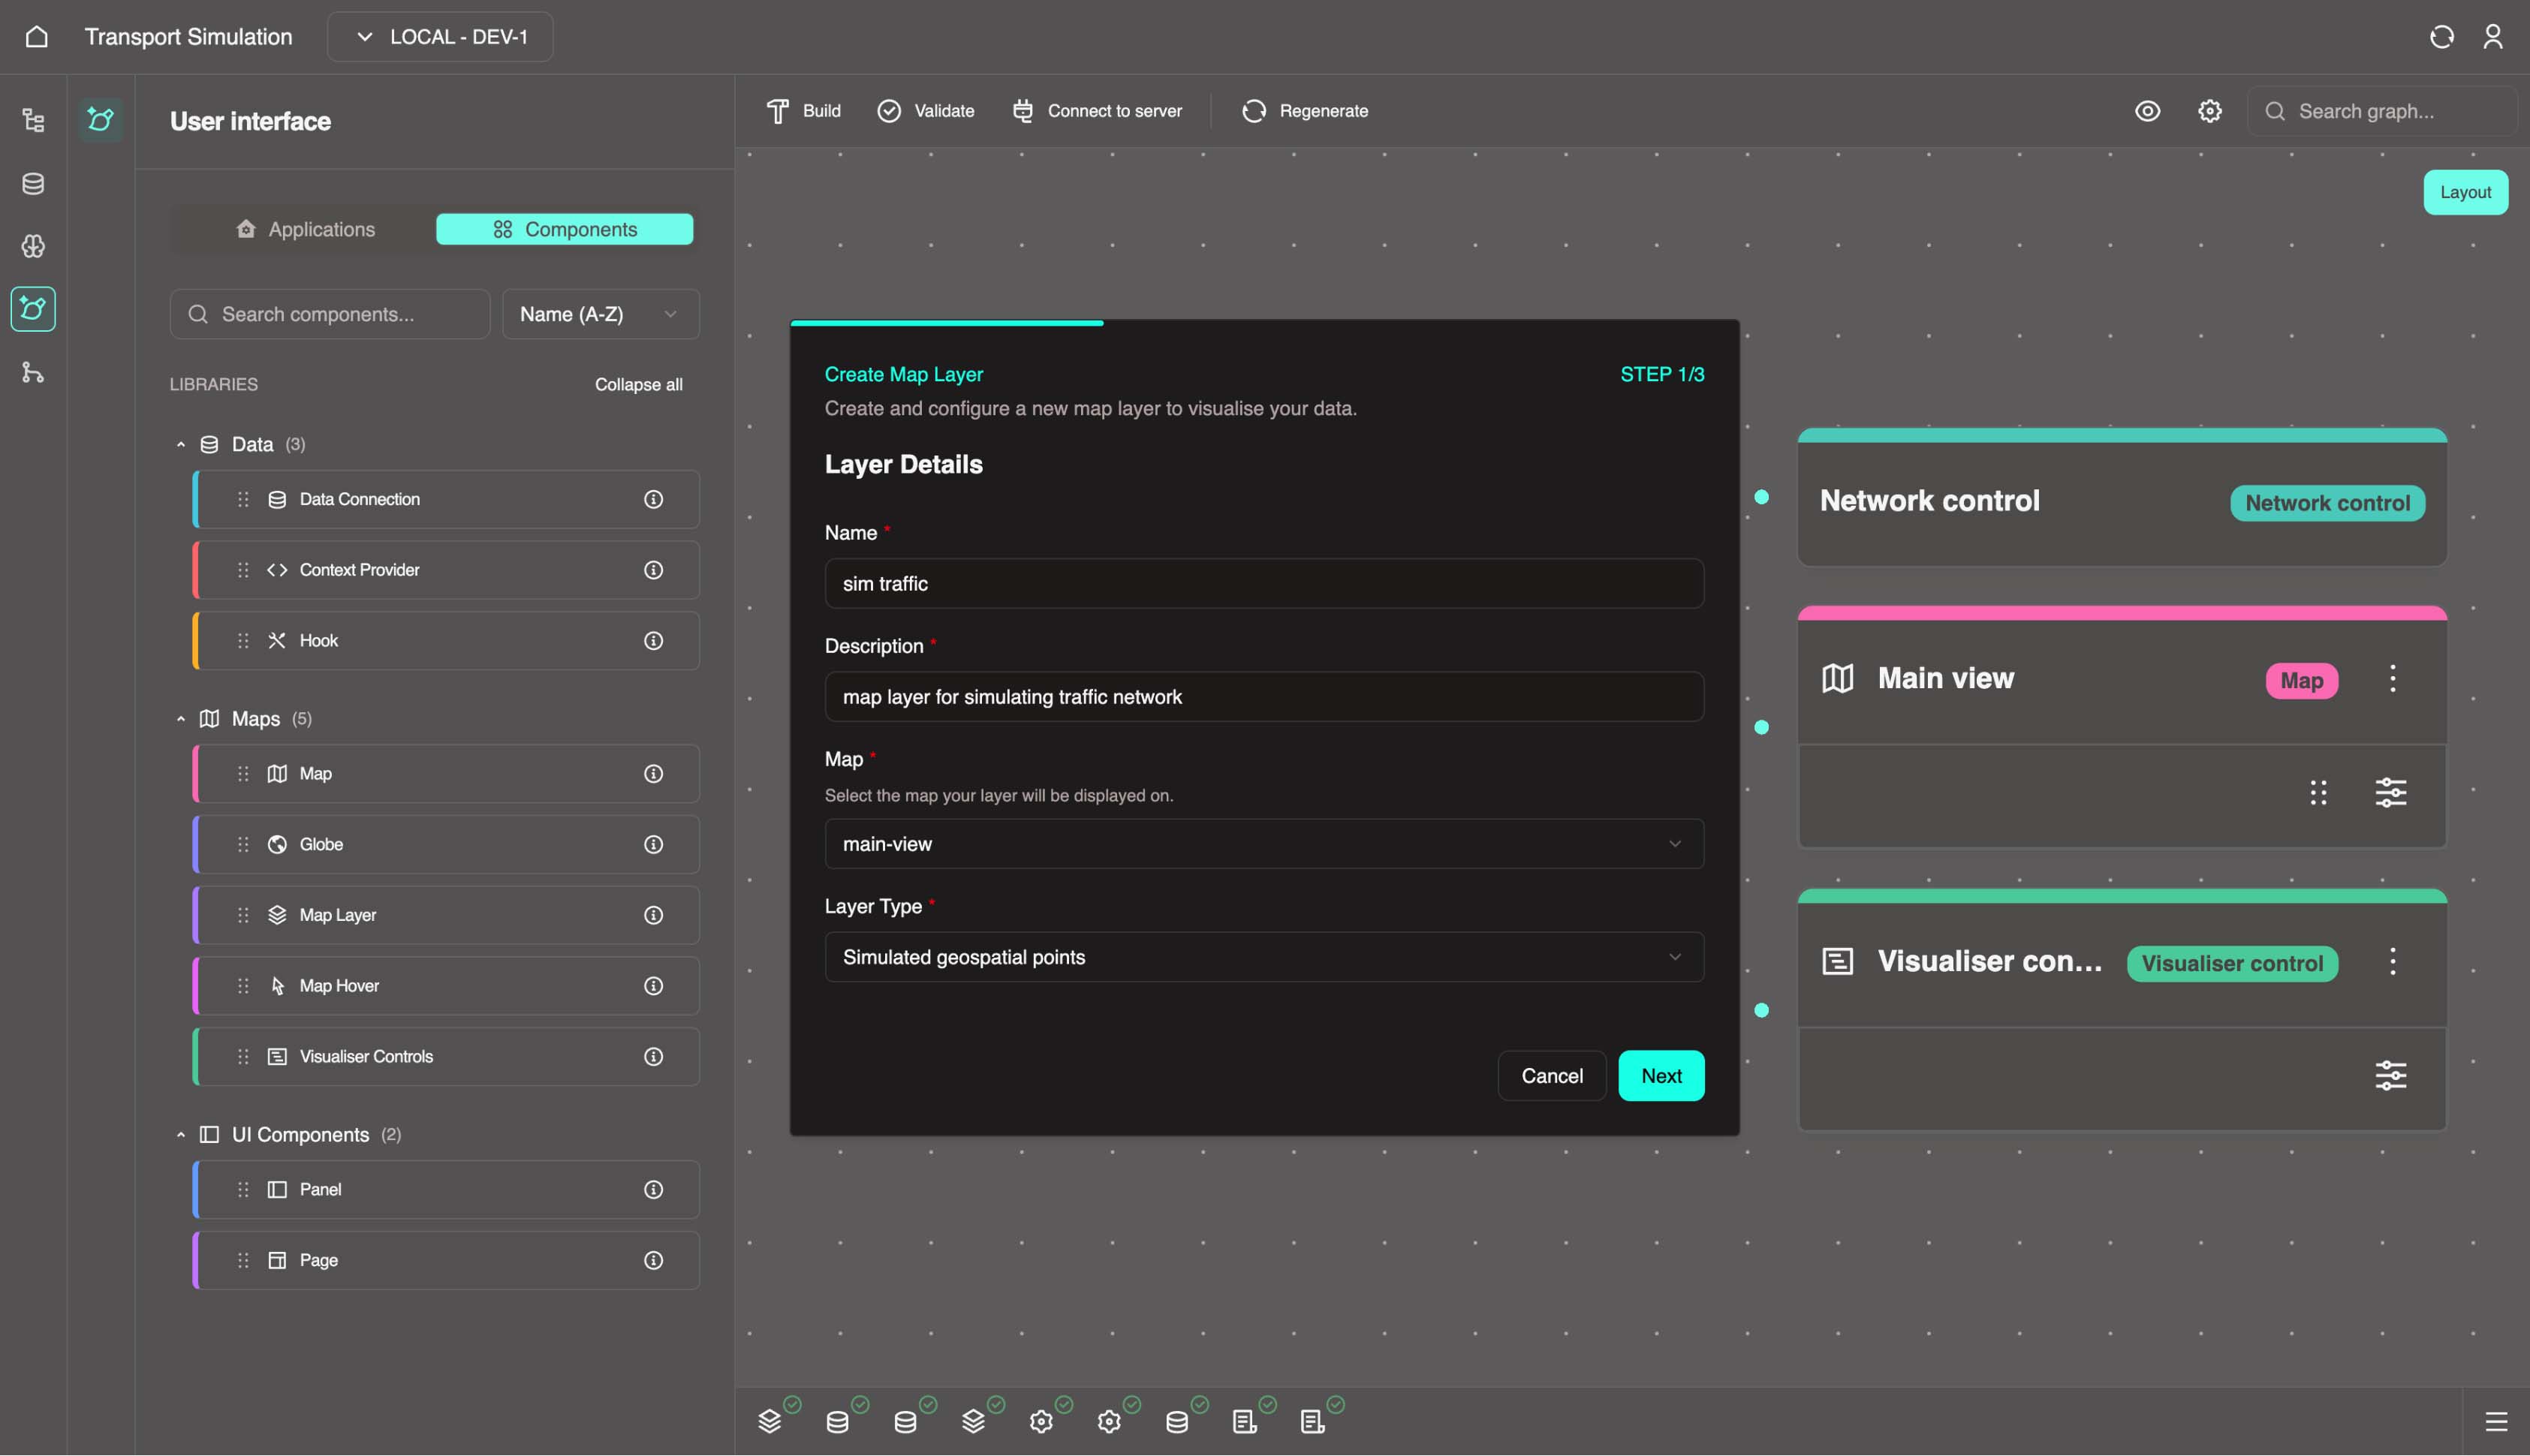
Task: Select the Network control node badge
Action: pos(2327,503)
